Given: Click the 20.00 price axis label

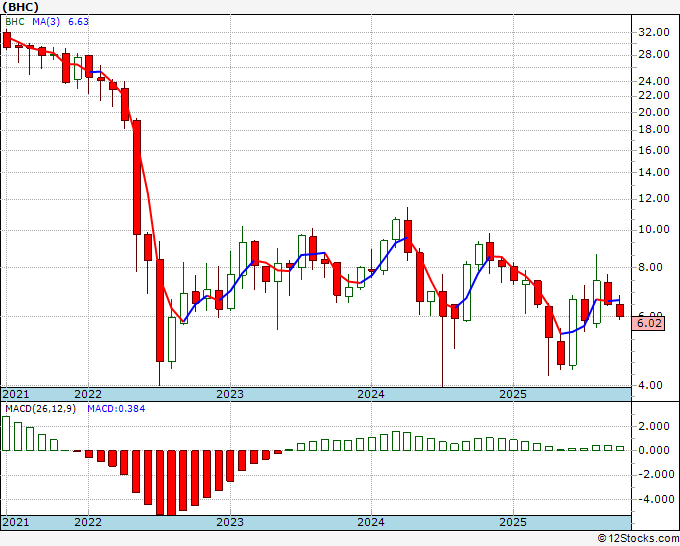Looking at the screenshot, I should [x=654, y=112].
